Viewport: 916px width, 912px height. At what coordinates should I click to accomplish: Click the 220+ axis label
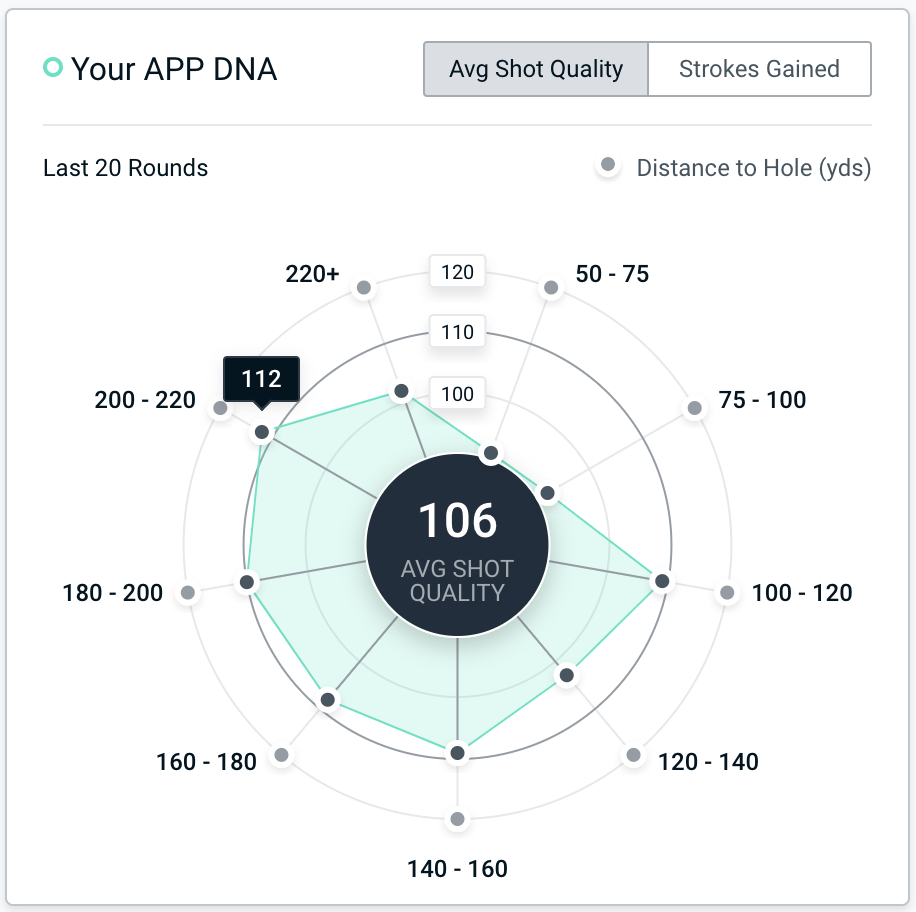tap(312, 273)
